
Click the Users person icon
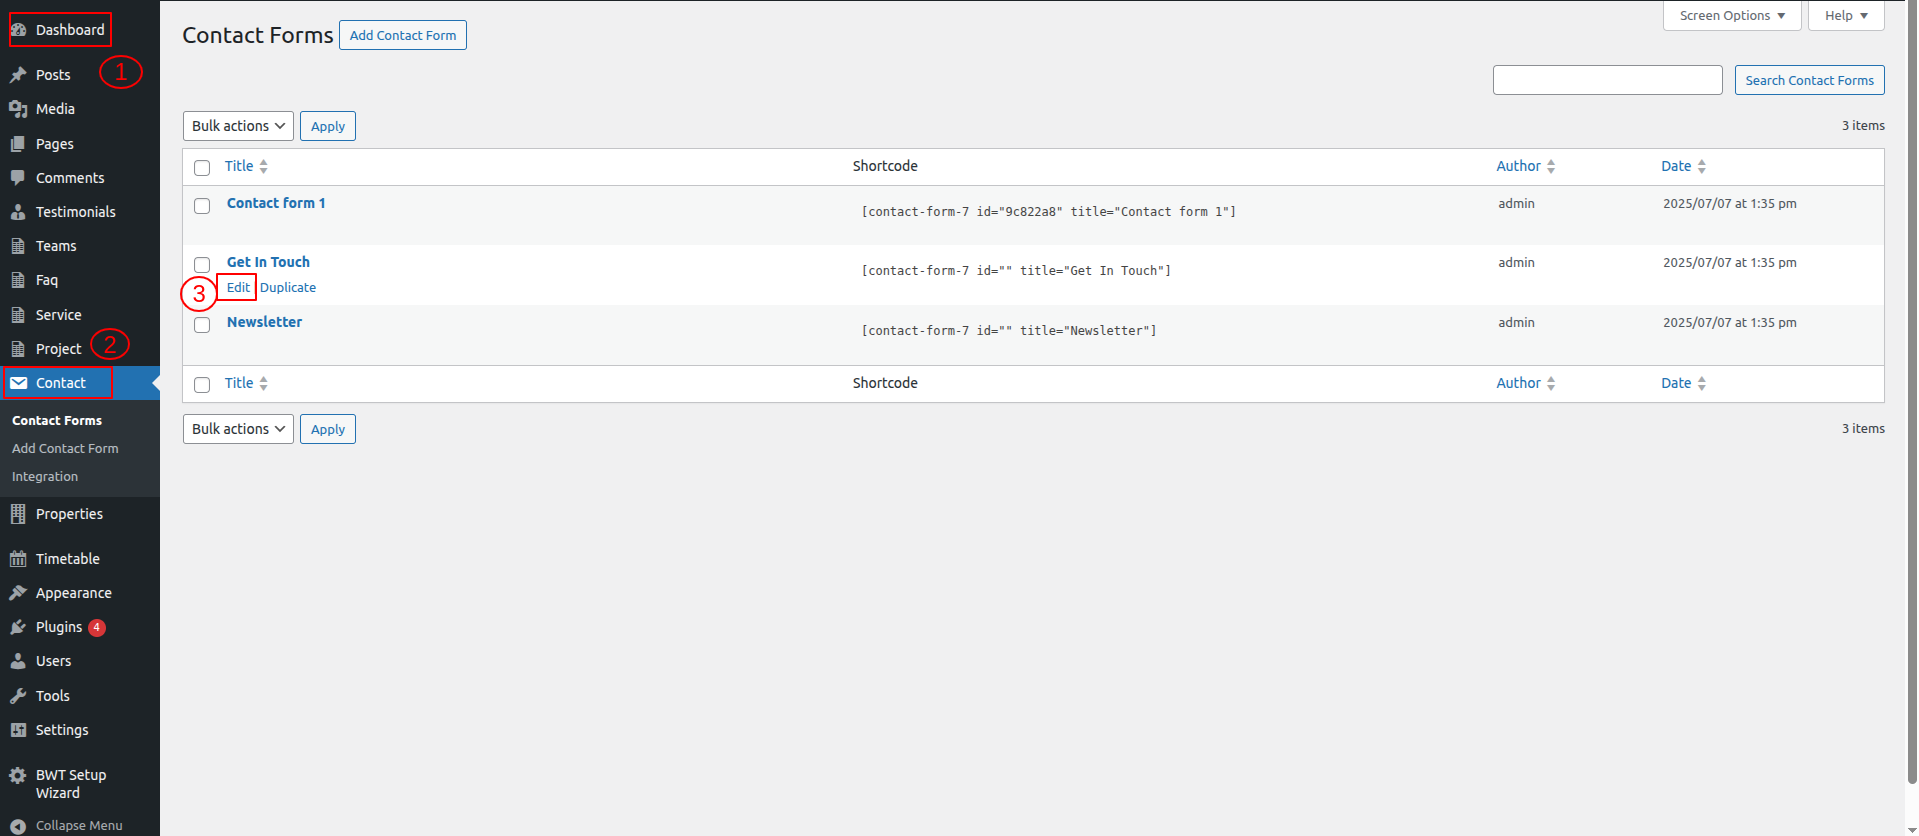(x=18, y=661)
